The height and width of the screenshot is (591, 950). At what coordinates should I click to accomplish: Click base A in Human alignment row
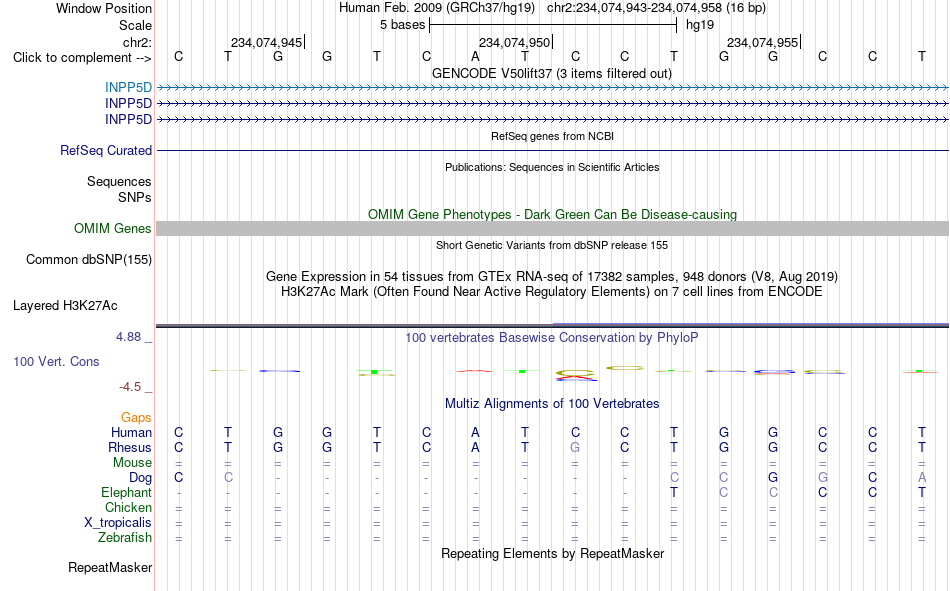(x=475, y=432)
